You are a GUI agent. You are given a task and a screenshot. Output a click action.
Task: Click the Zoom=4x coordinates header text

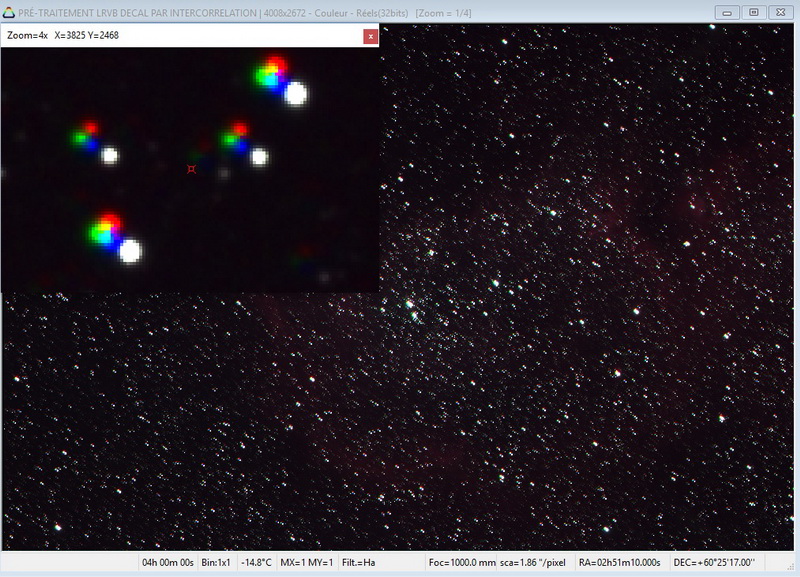(62, 36)
